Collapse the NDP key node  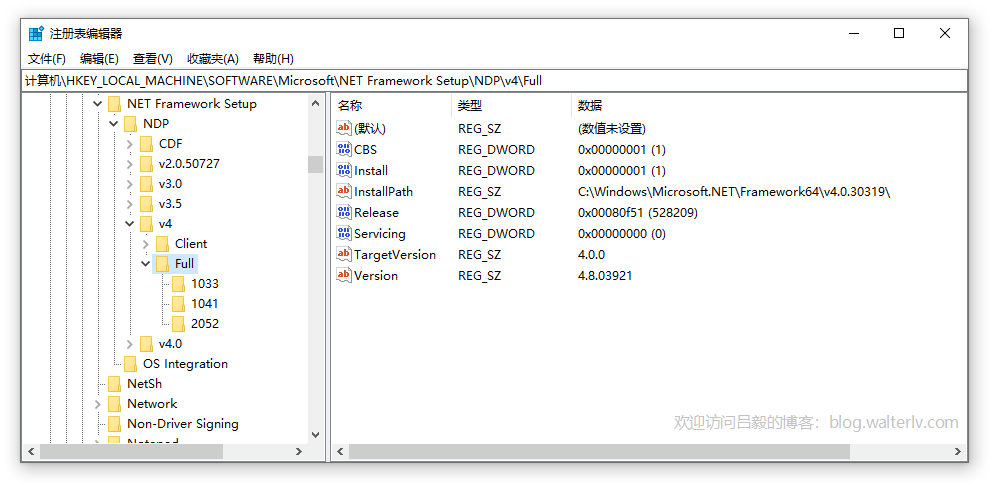click(114, 124)
